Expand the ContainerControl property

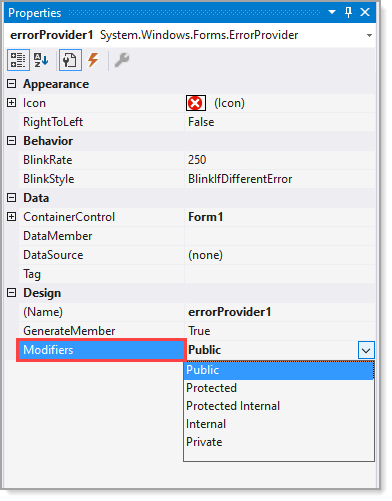point(12,217)
